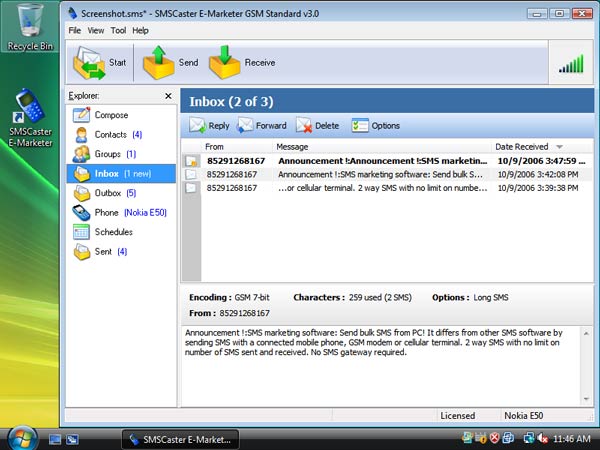Click the signal strength indicator
The image size is (600, 450).
tap(571, 64)
